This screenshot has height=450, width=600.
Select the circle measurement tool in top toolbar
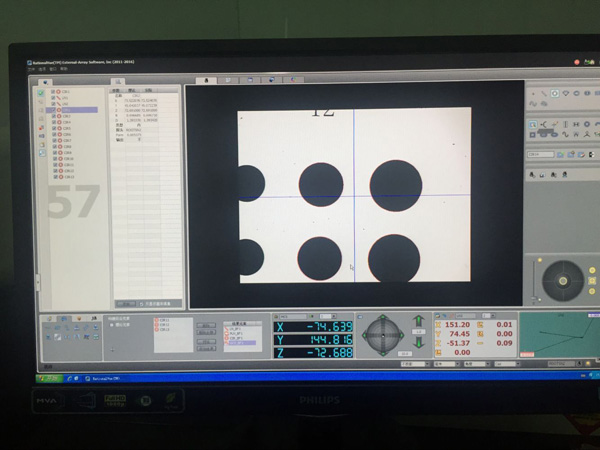(555, 94)
